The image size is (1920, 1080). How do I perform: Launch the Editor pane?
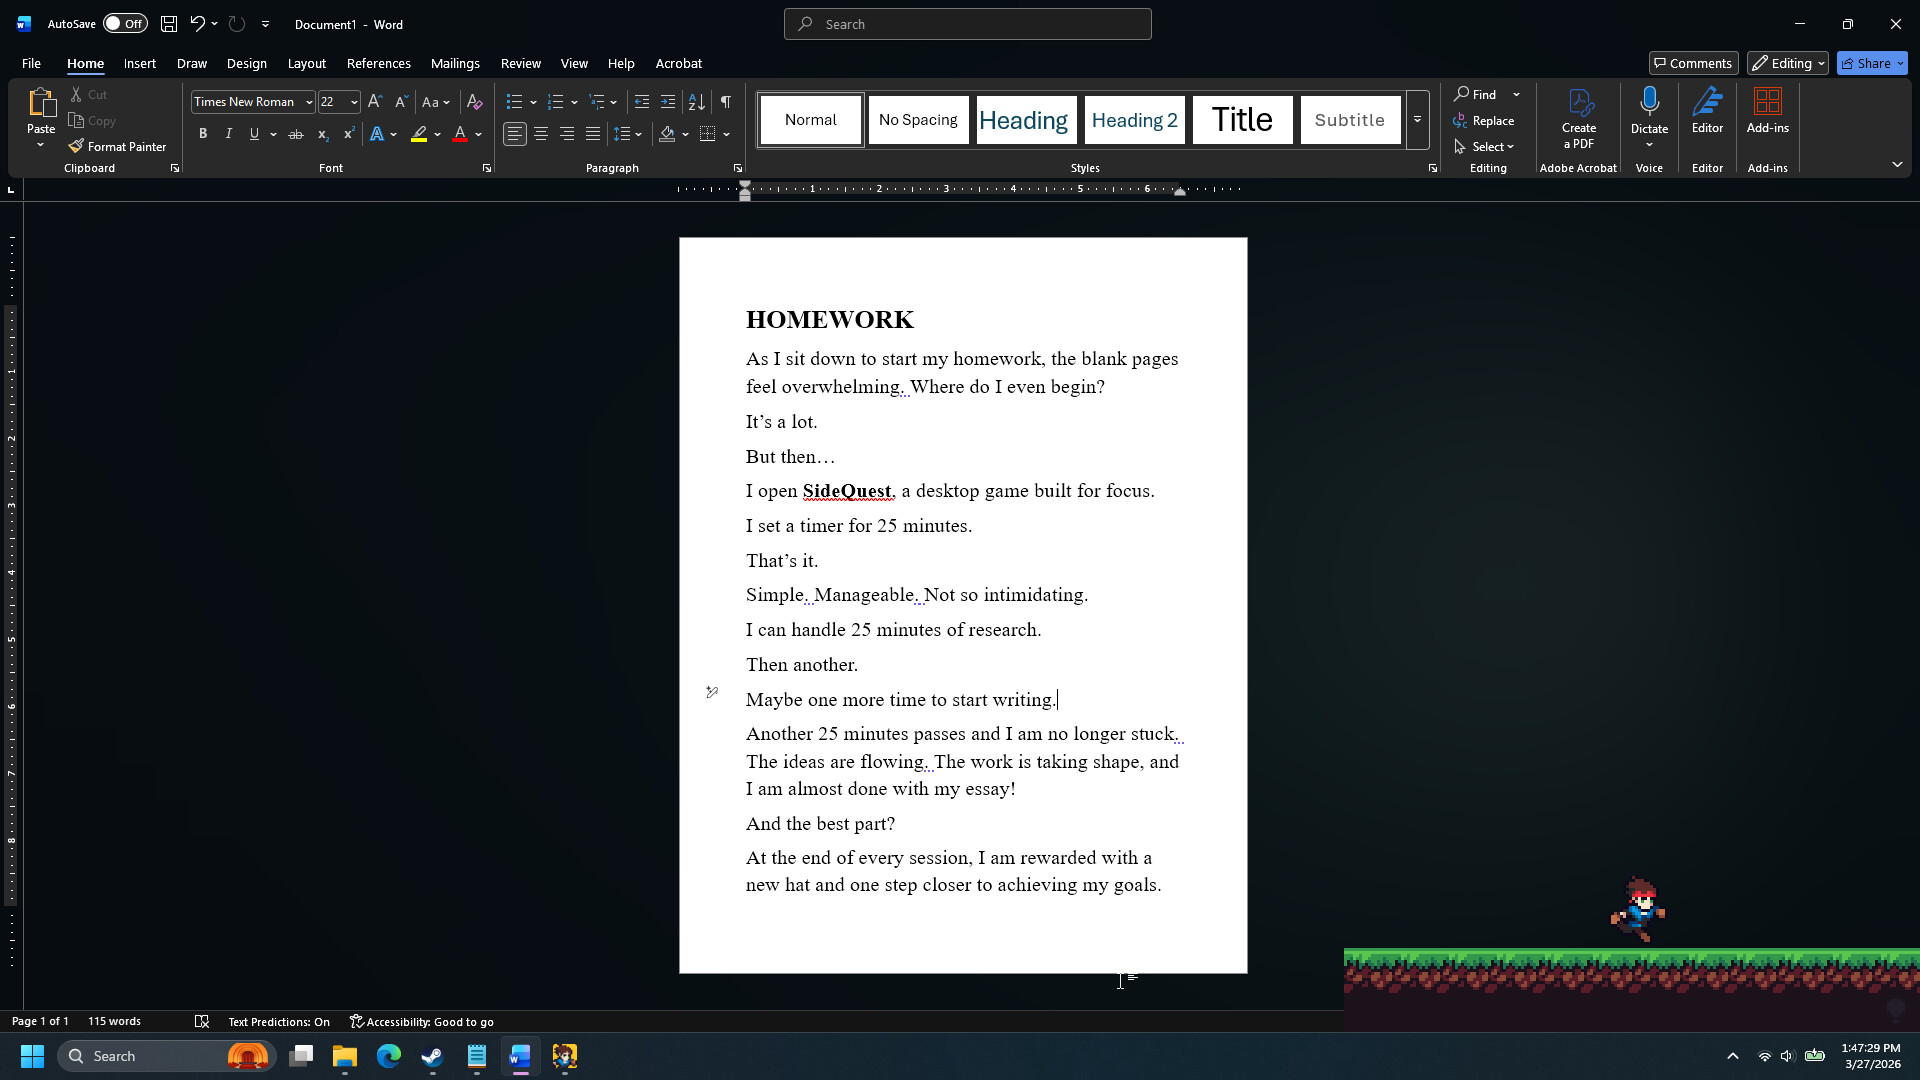point(1707,110)
